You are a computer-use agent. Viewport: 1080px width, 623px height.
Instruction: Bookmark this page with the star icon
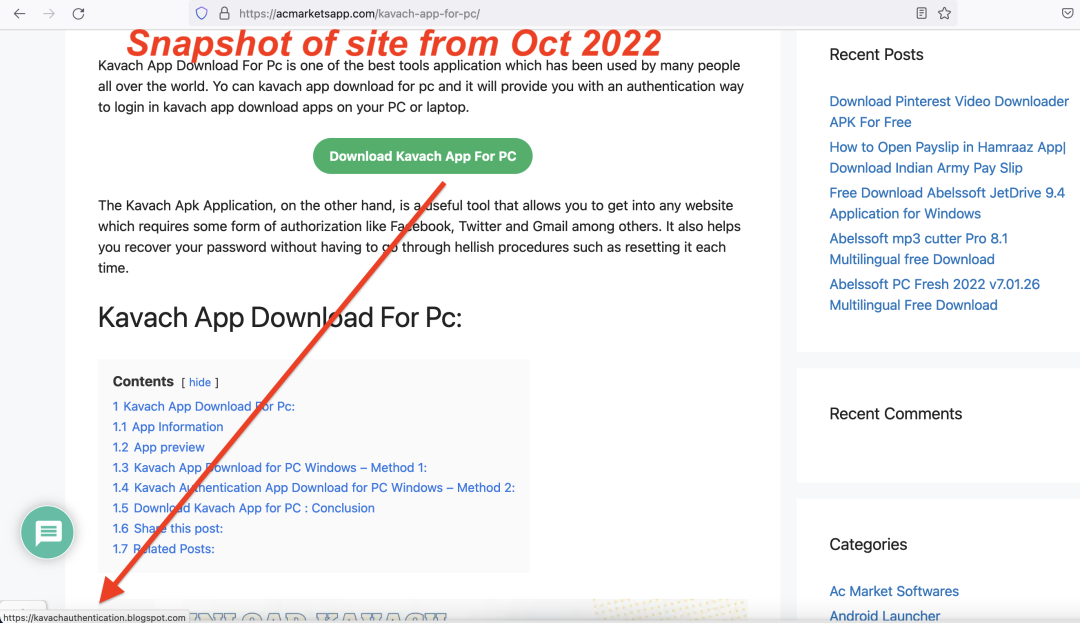tap(944, 14)
